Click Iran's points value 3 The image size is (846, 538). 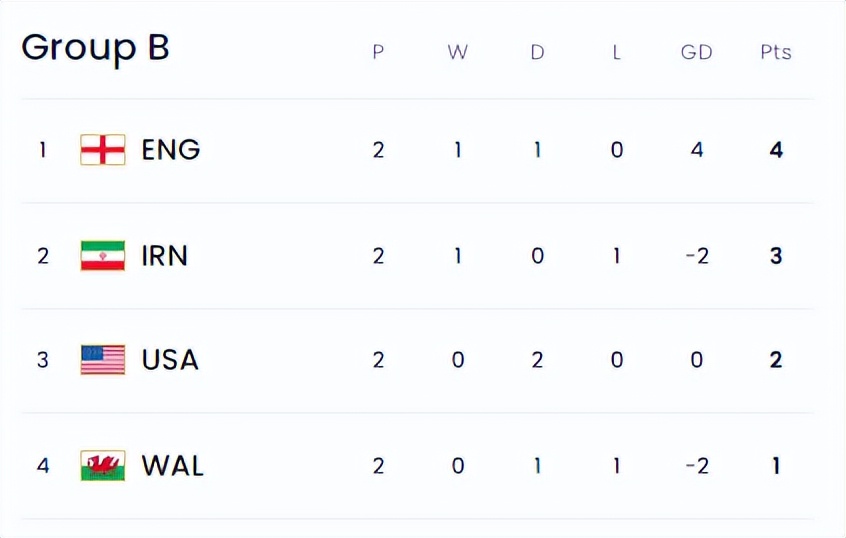[776, 256]
